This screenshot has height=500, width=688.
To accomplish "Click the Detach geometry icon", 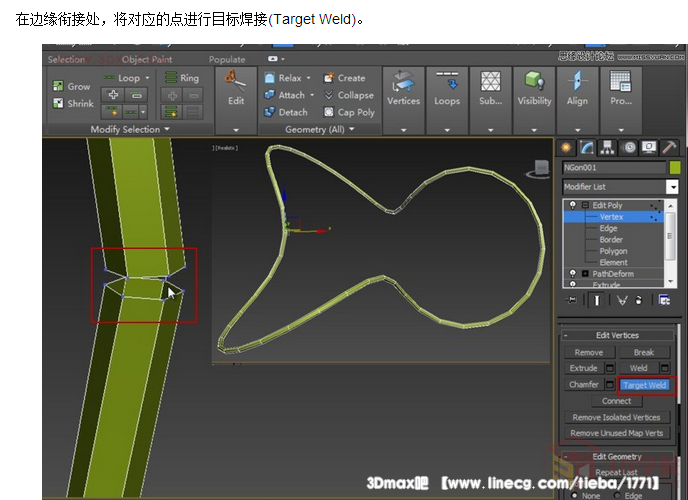I will coord(269,112).
